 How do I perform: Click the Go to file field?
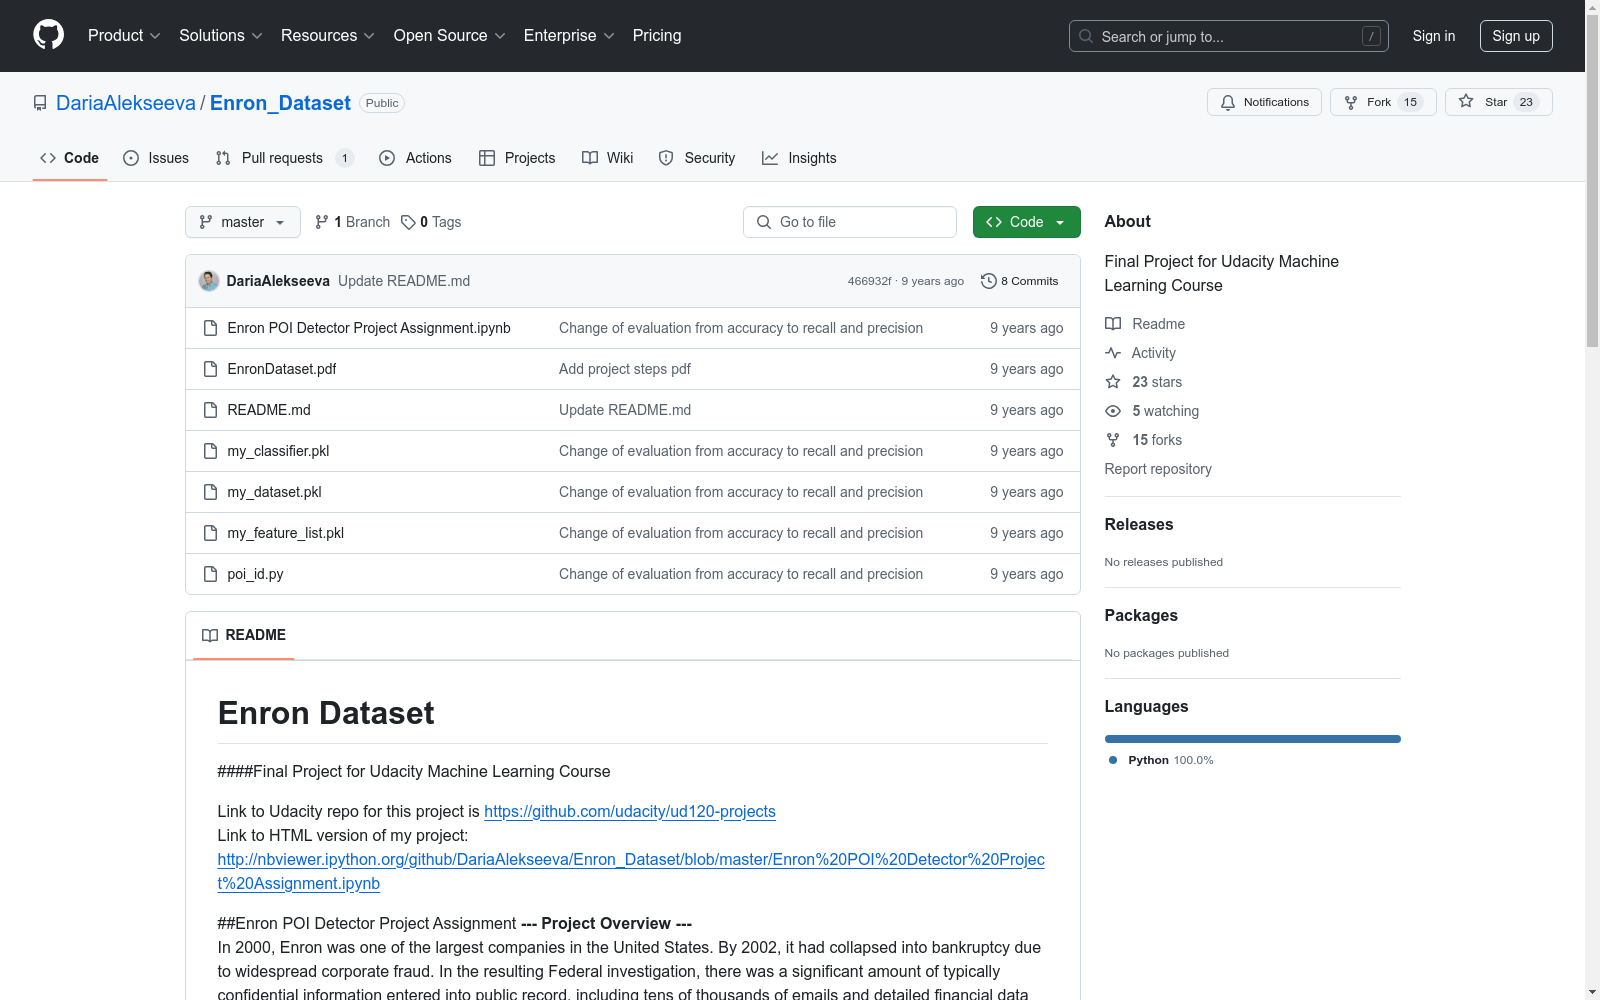[850, 222]
